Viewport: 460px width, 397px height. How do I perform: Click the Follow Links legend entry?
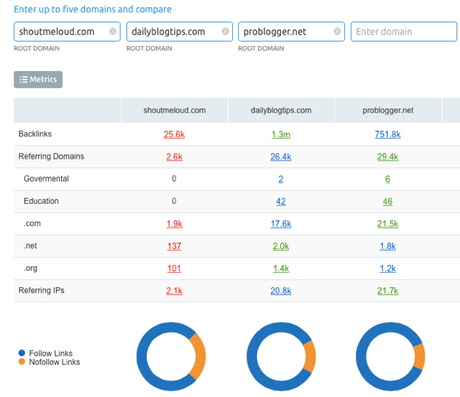(46, 353)
